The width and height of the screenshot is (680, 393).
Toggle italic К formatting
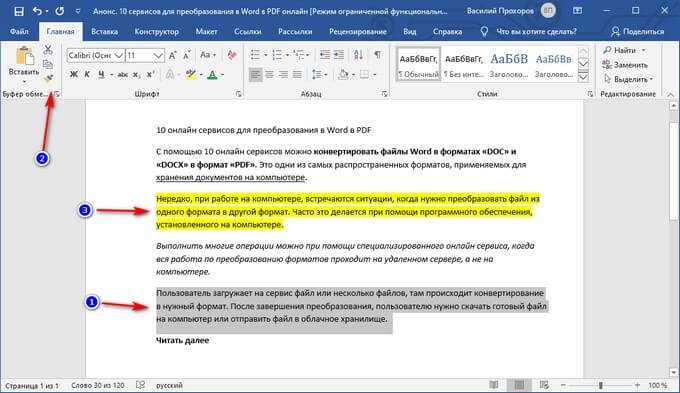click(x=87, y=75)
